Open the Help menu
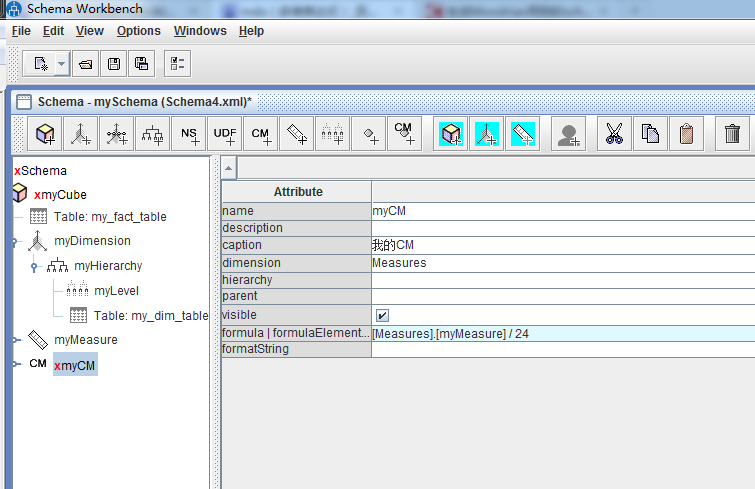Viewport: 755px width, 489px height. pyautogui.click(x=251, y=31)
